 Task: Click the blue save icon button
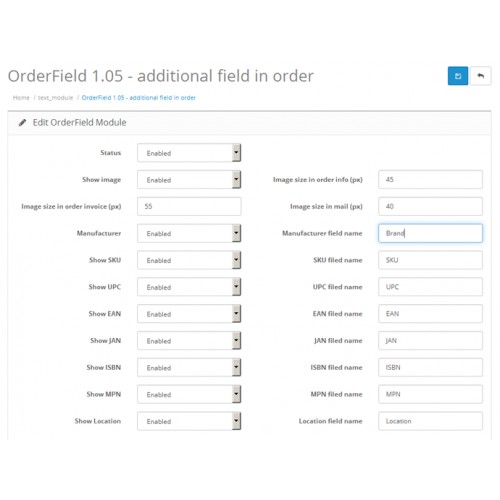coord(458,76)
